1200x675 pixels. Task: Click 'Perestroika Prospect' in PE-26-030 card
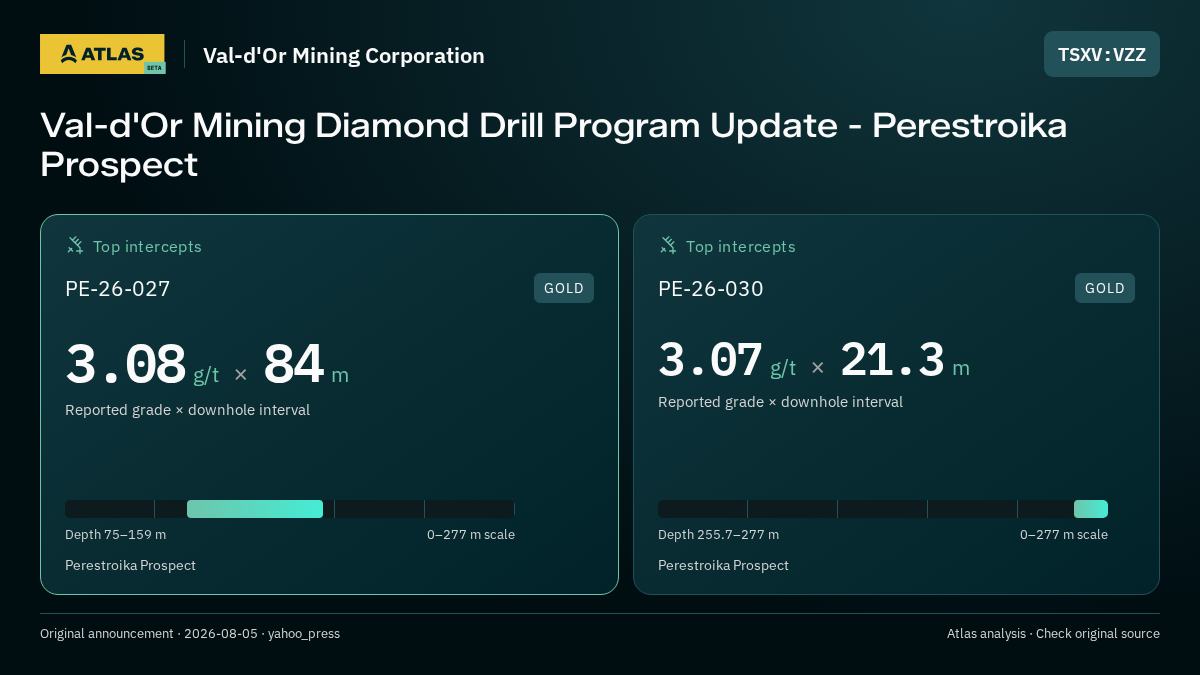click(724, 566)
